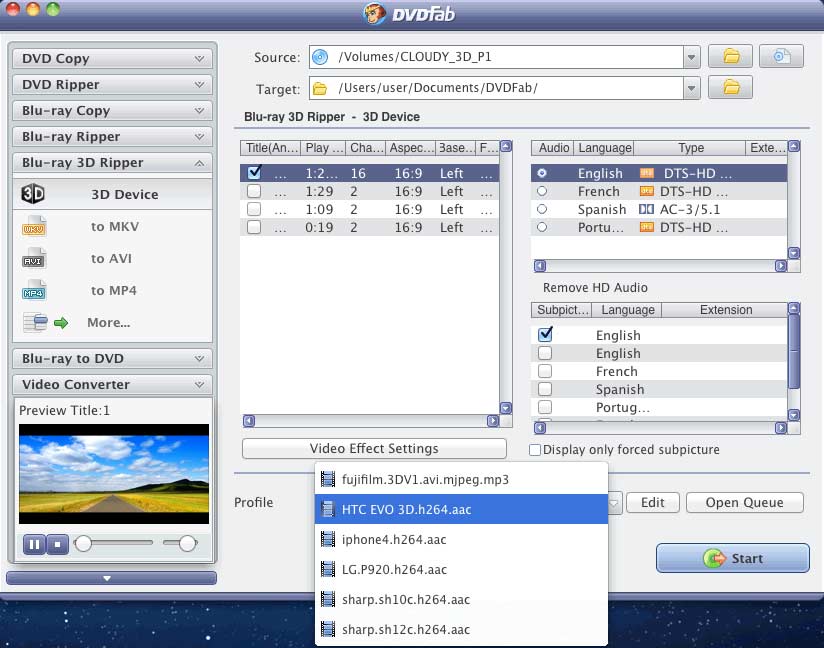Click the LG.P920 profile film icon
Image resolution: width=824 pixels, height=648 pixels.
(x=328, y=569)
